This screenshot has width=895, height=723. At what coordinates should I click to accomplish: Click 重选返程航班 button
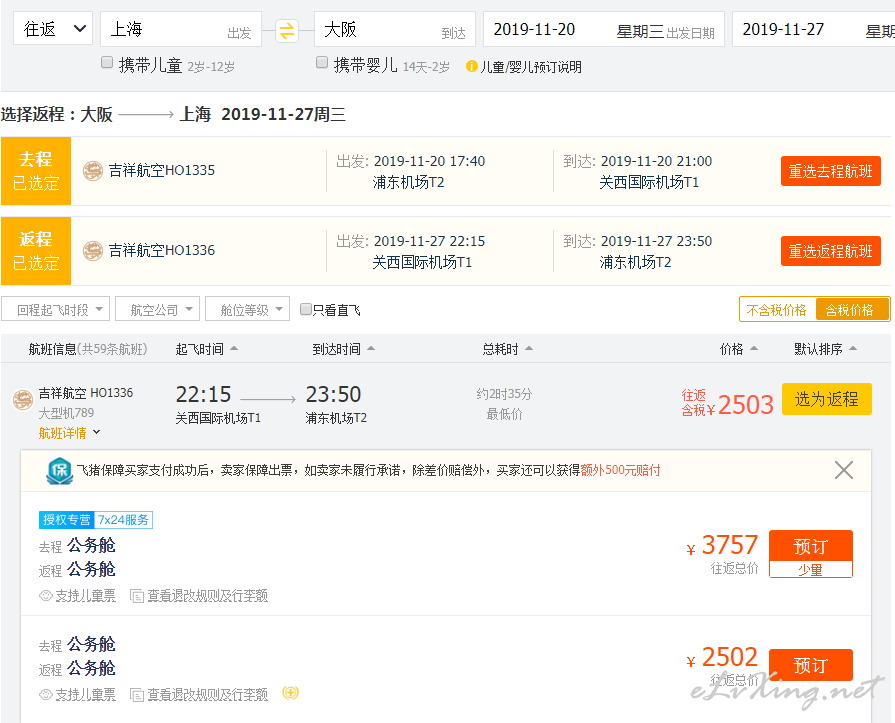click(x=831, y=251)
